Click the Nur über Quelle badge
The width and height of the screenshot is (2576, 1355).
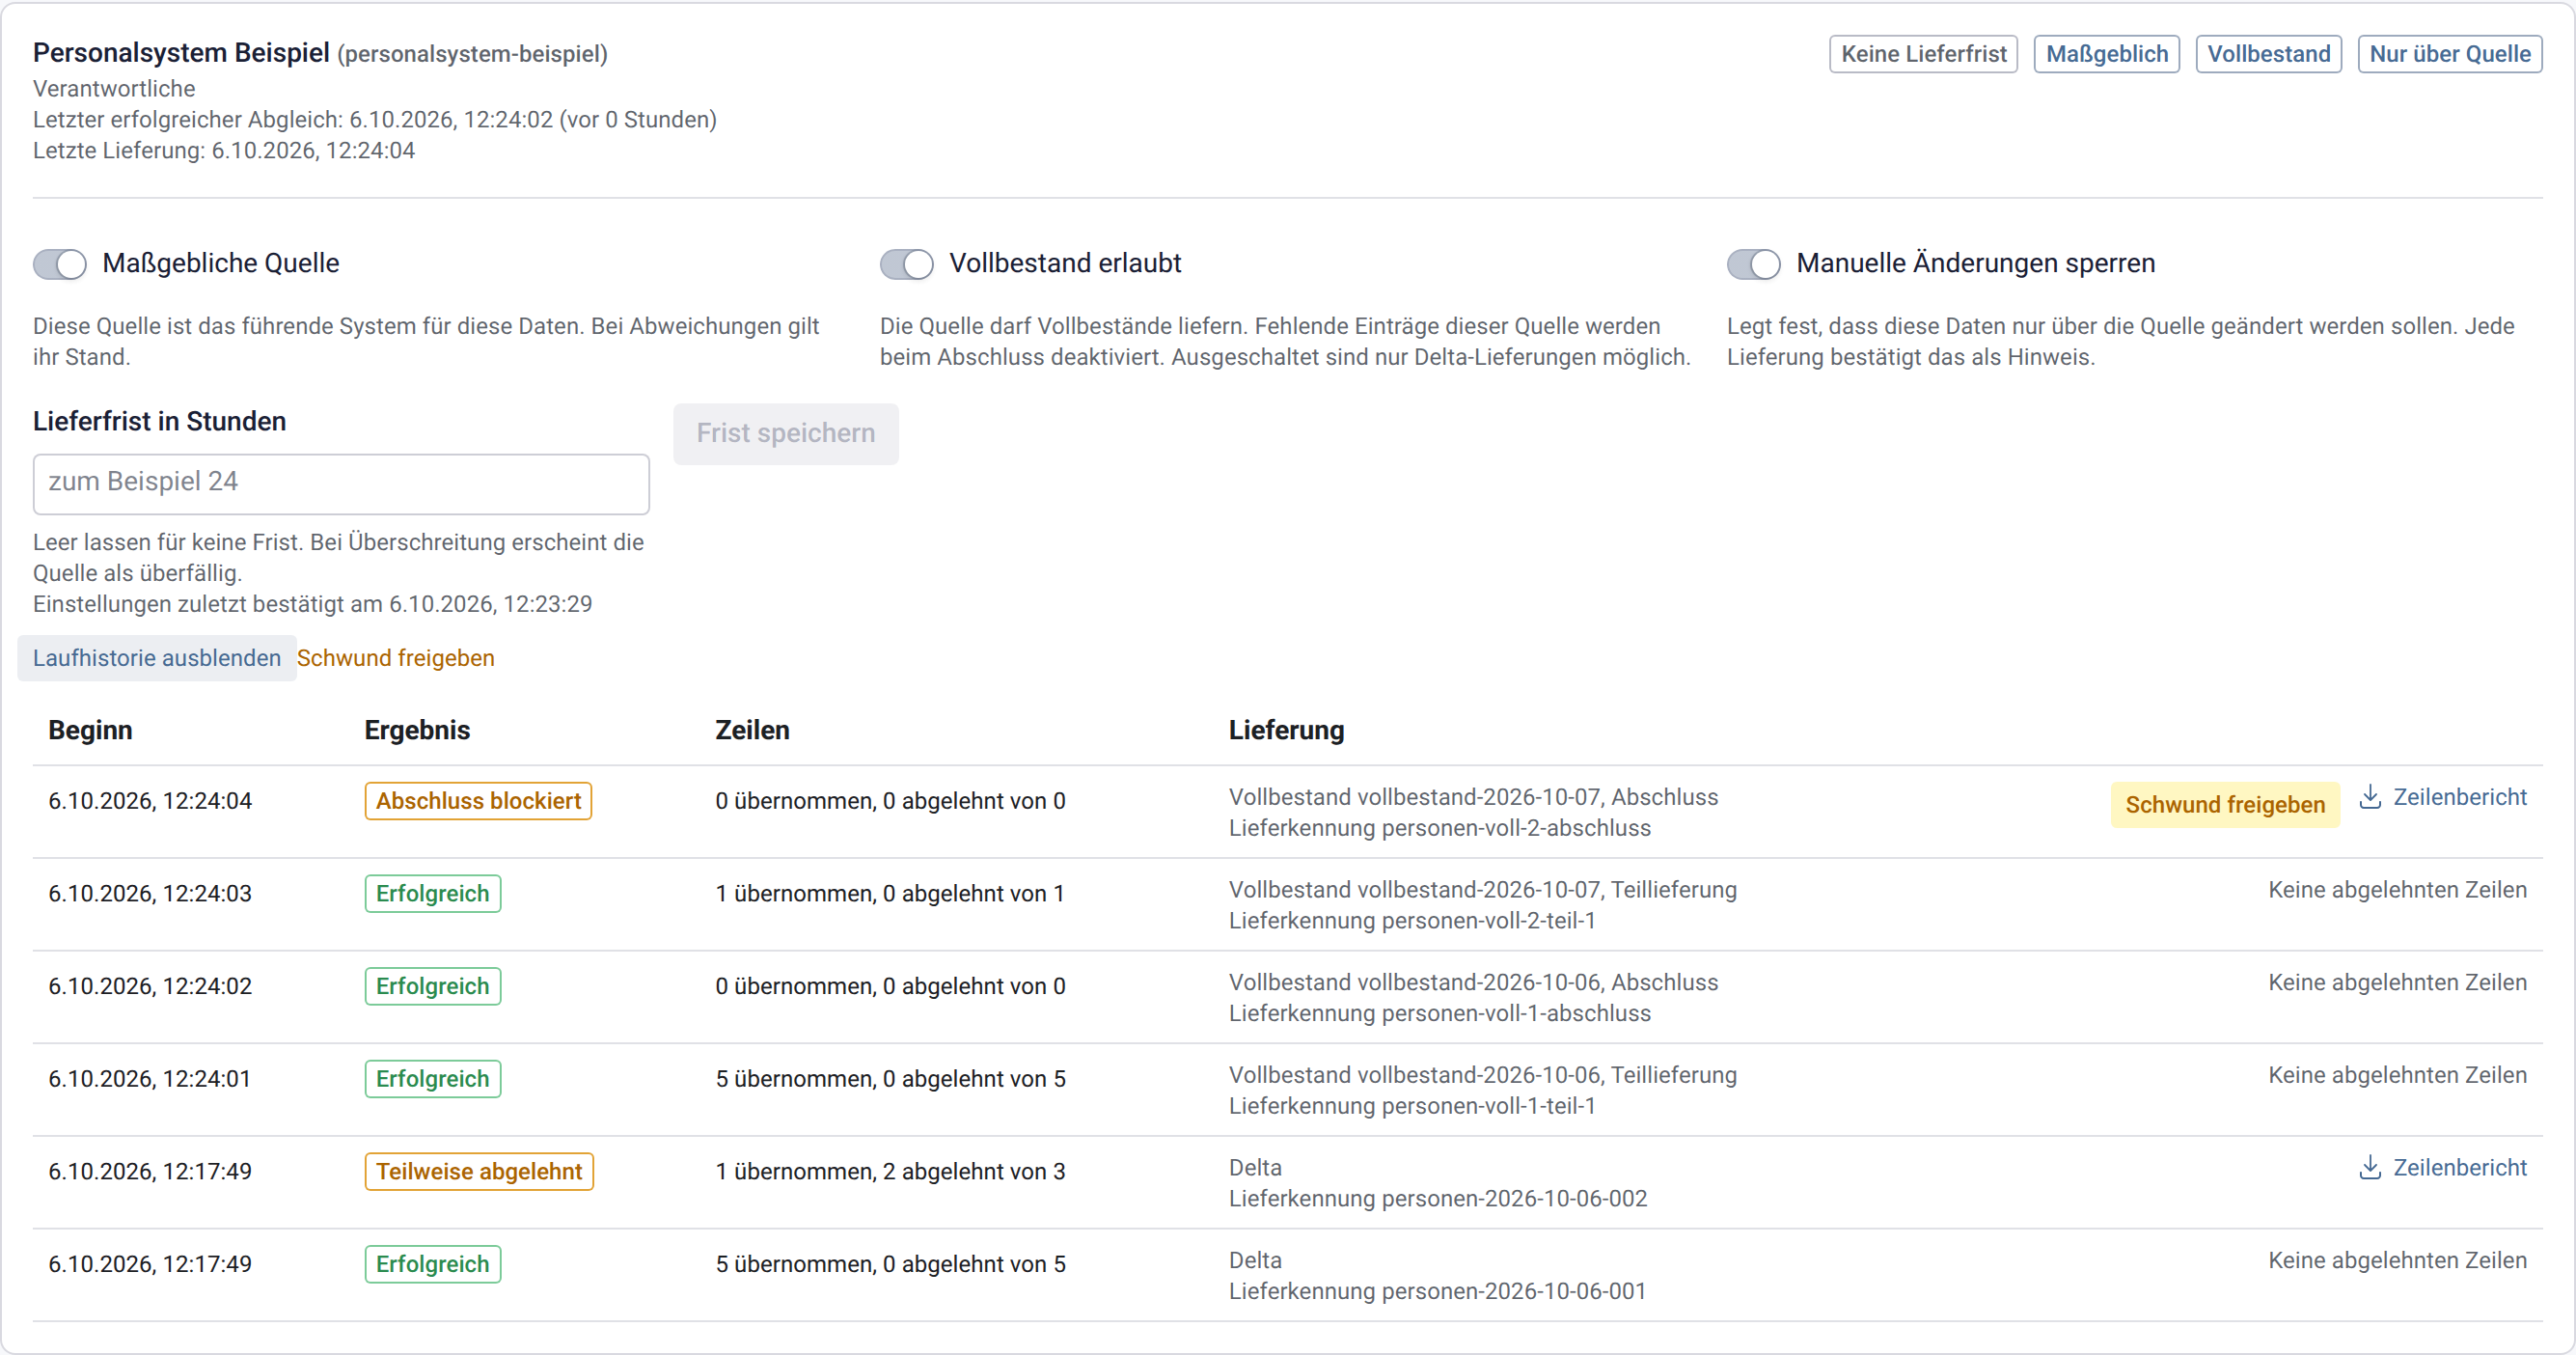pos(2450,54)
